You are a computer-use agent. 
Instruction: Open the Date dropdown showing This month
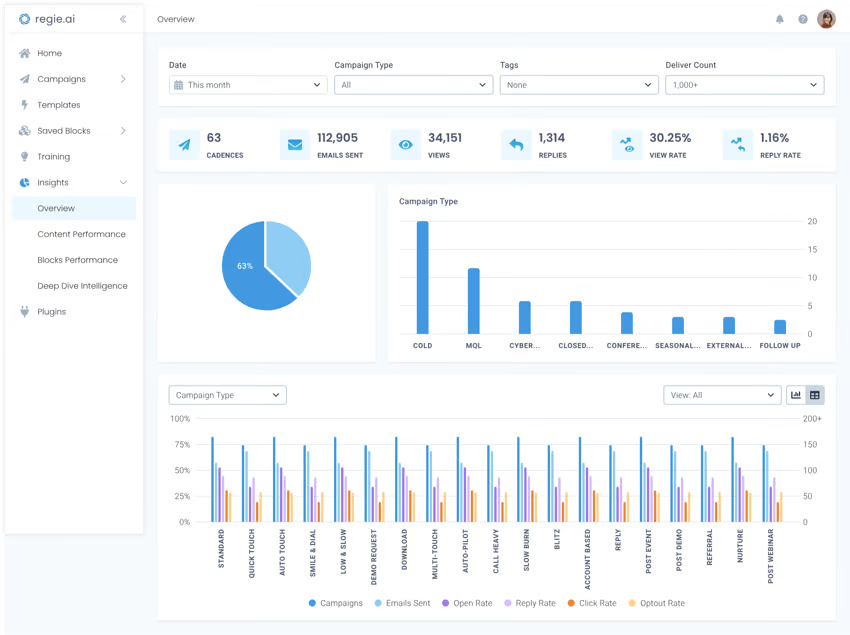click(x=248, y=85)
